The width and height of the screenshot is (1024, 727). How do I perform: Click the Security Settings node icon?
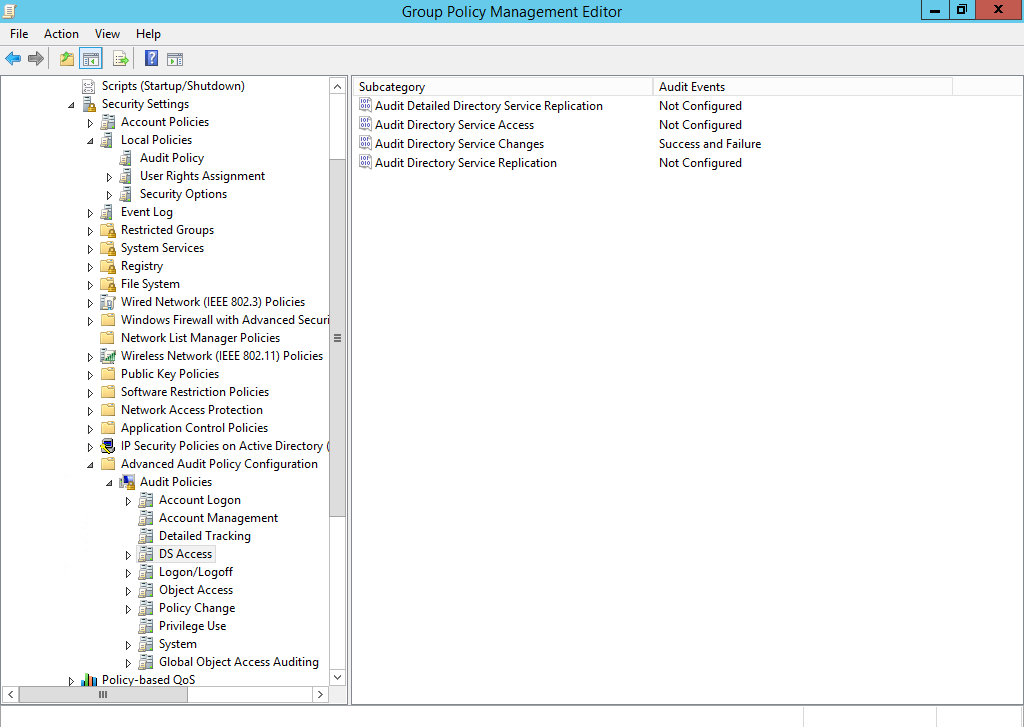click(89, 104)
